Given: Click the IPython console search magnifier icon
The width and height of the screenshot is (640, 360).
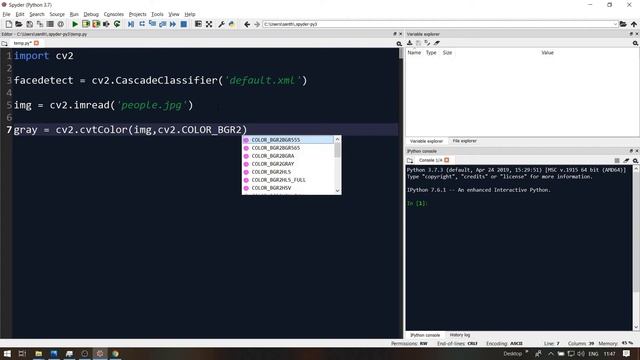Looking at the screenshot, I should pyautogui.click(x=635, y=160).
